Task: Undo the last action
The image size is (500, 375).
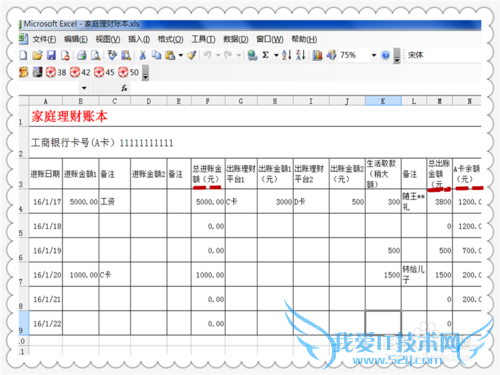Action: tap(208, 55)
